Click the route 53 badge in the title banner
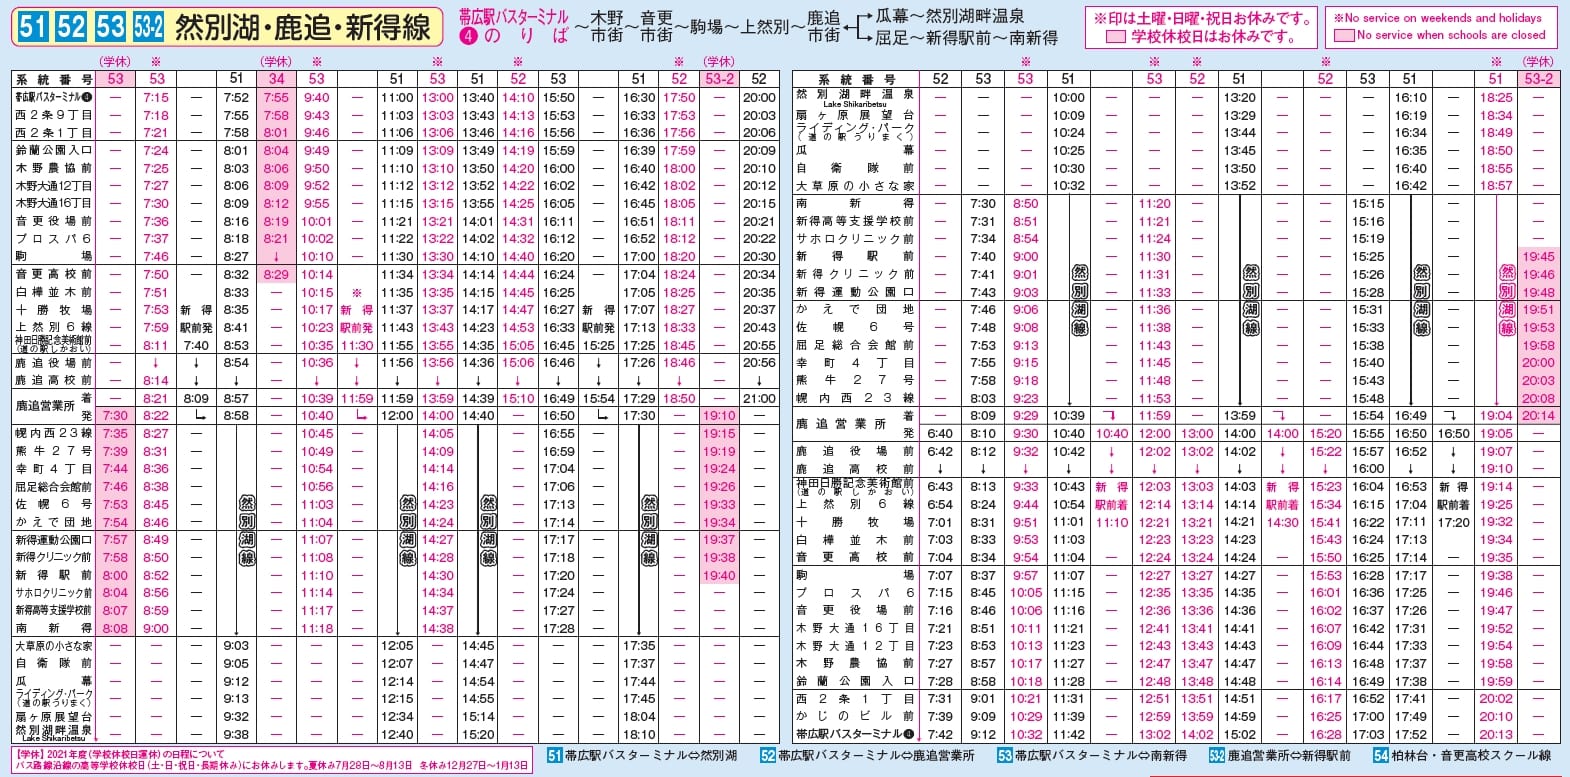The height and width of the screenshot is (777, 1570). 110,27
